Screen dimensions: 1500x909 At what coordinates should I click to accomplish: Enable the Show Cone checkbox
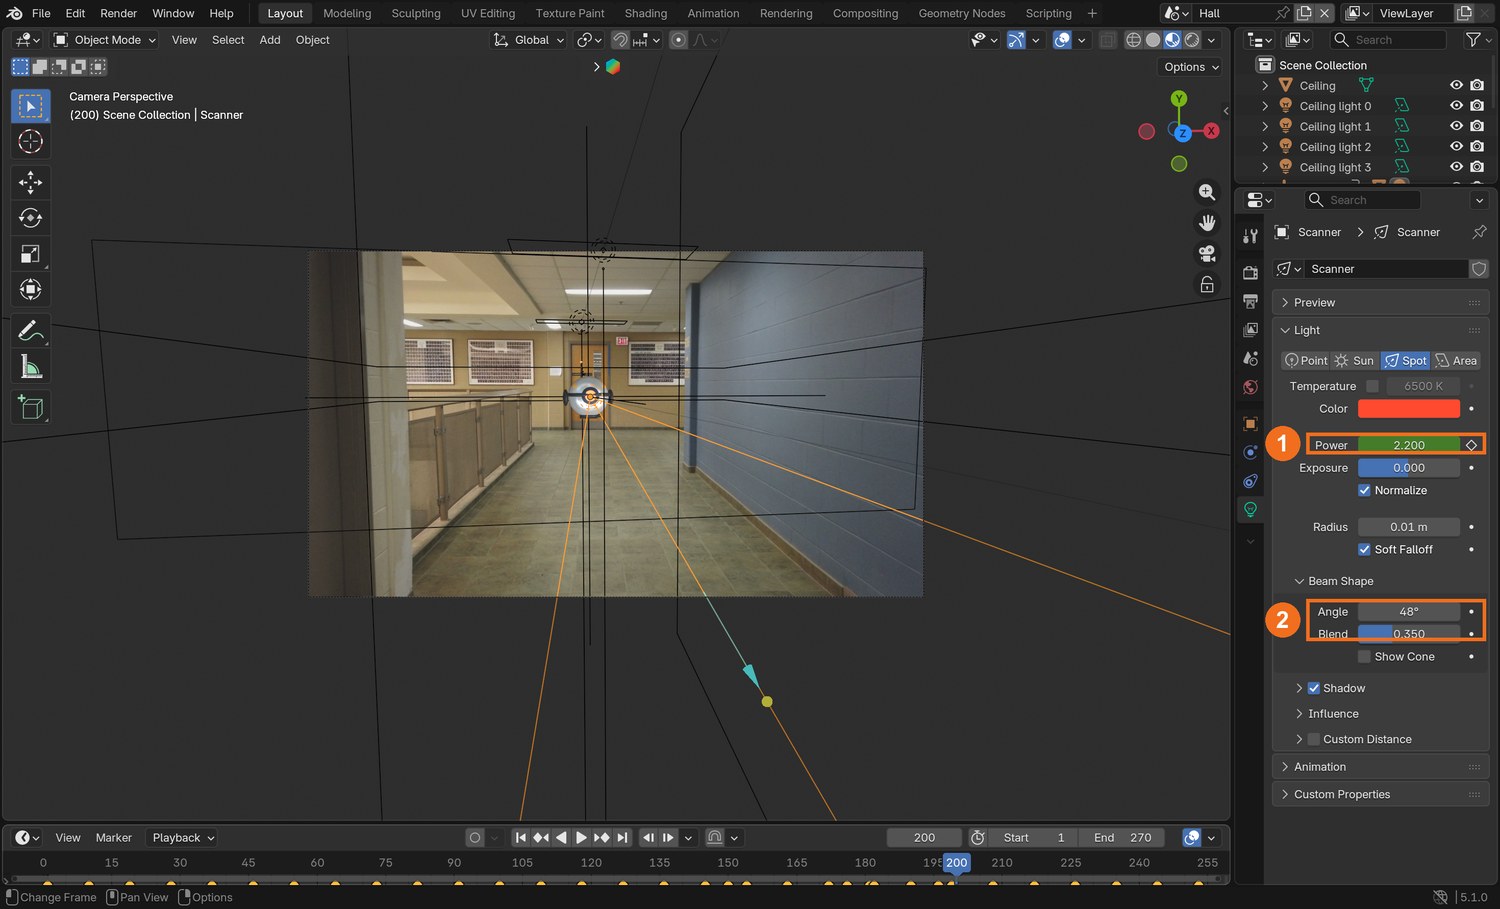coord(1364,656)
